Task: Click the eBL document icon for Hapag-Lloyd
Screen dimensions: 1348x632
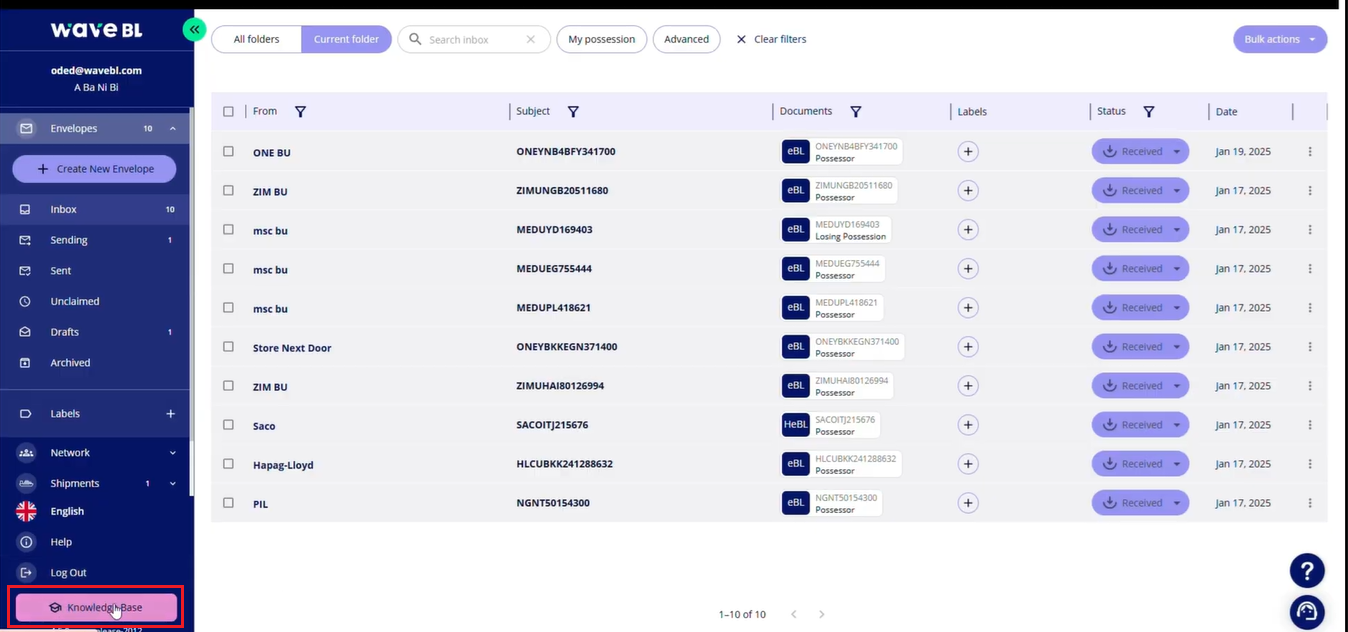Action: [x=795, y=464]
